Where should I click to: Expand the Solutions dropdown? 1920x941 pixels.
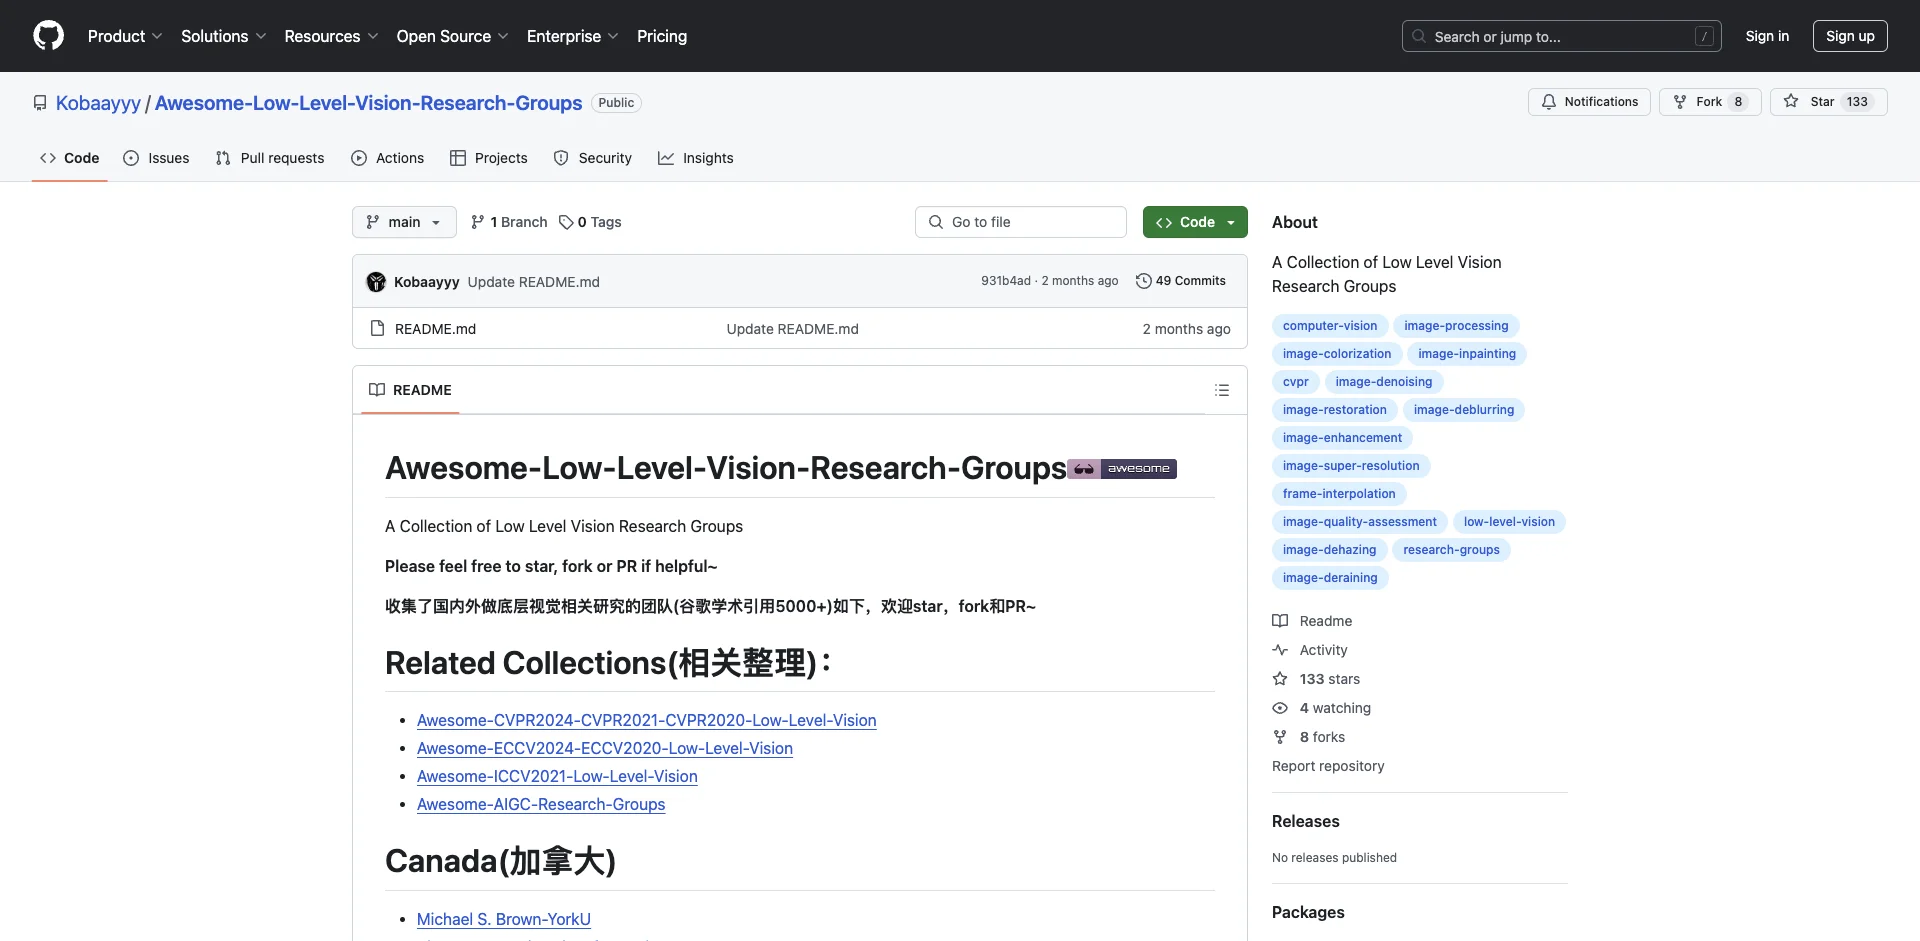click(x=223, y=36)
